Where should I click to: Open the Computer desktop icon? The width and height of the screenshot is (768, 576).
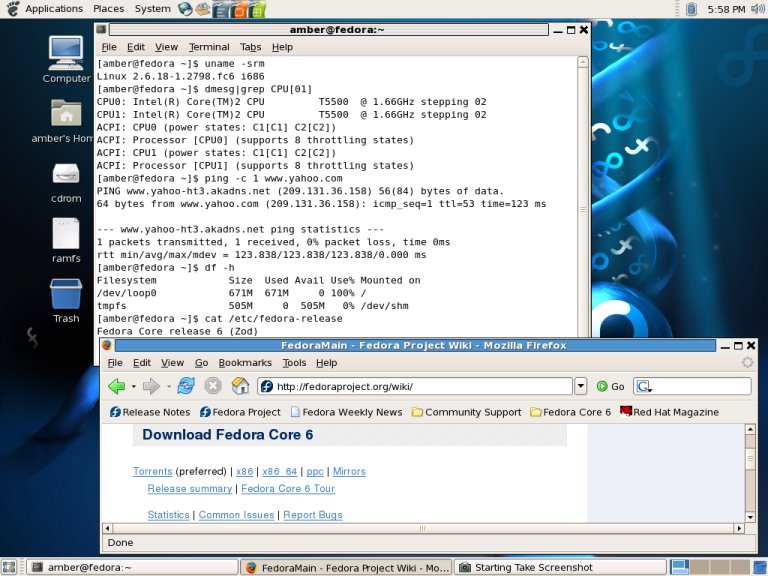[x=66, y=60]
